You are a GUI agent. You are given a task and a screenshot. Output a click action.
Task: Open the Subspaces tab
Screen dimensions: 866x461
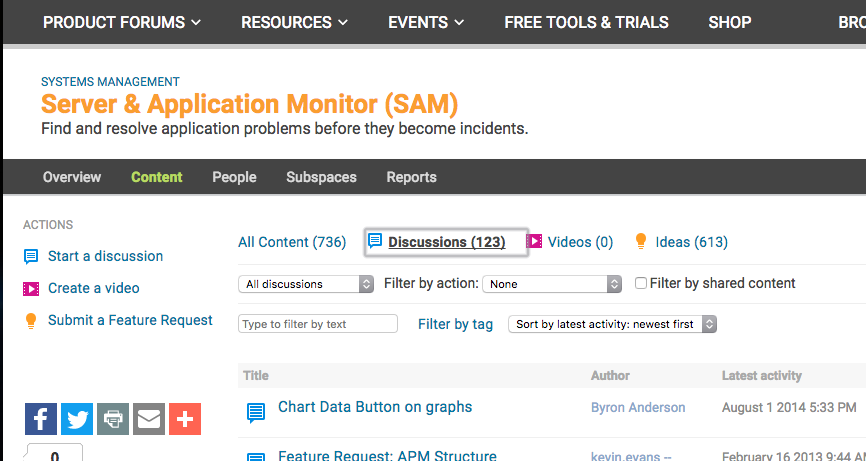click(321, 177)
